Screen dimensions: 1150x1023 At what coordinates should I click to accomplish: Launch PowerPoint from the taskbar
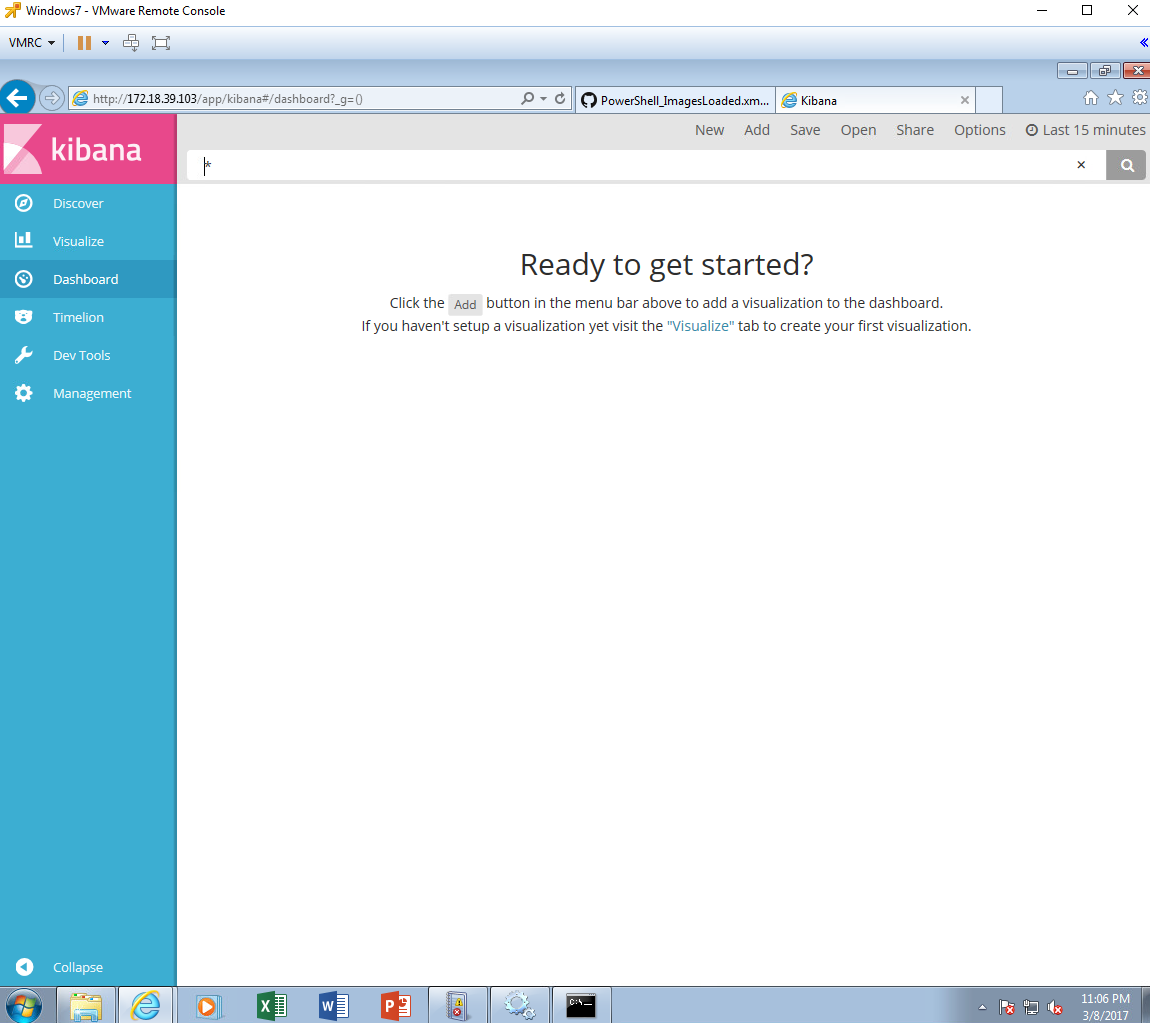tap(396, 1005)
